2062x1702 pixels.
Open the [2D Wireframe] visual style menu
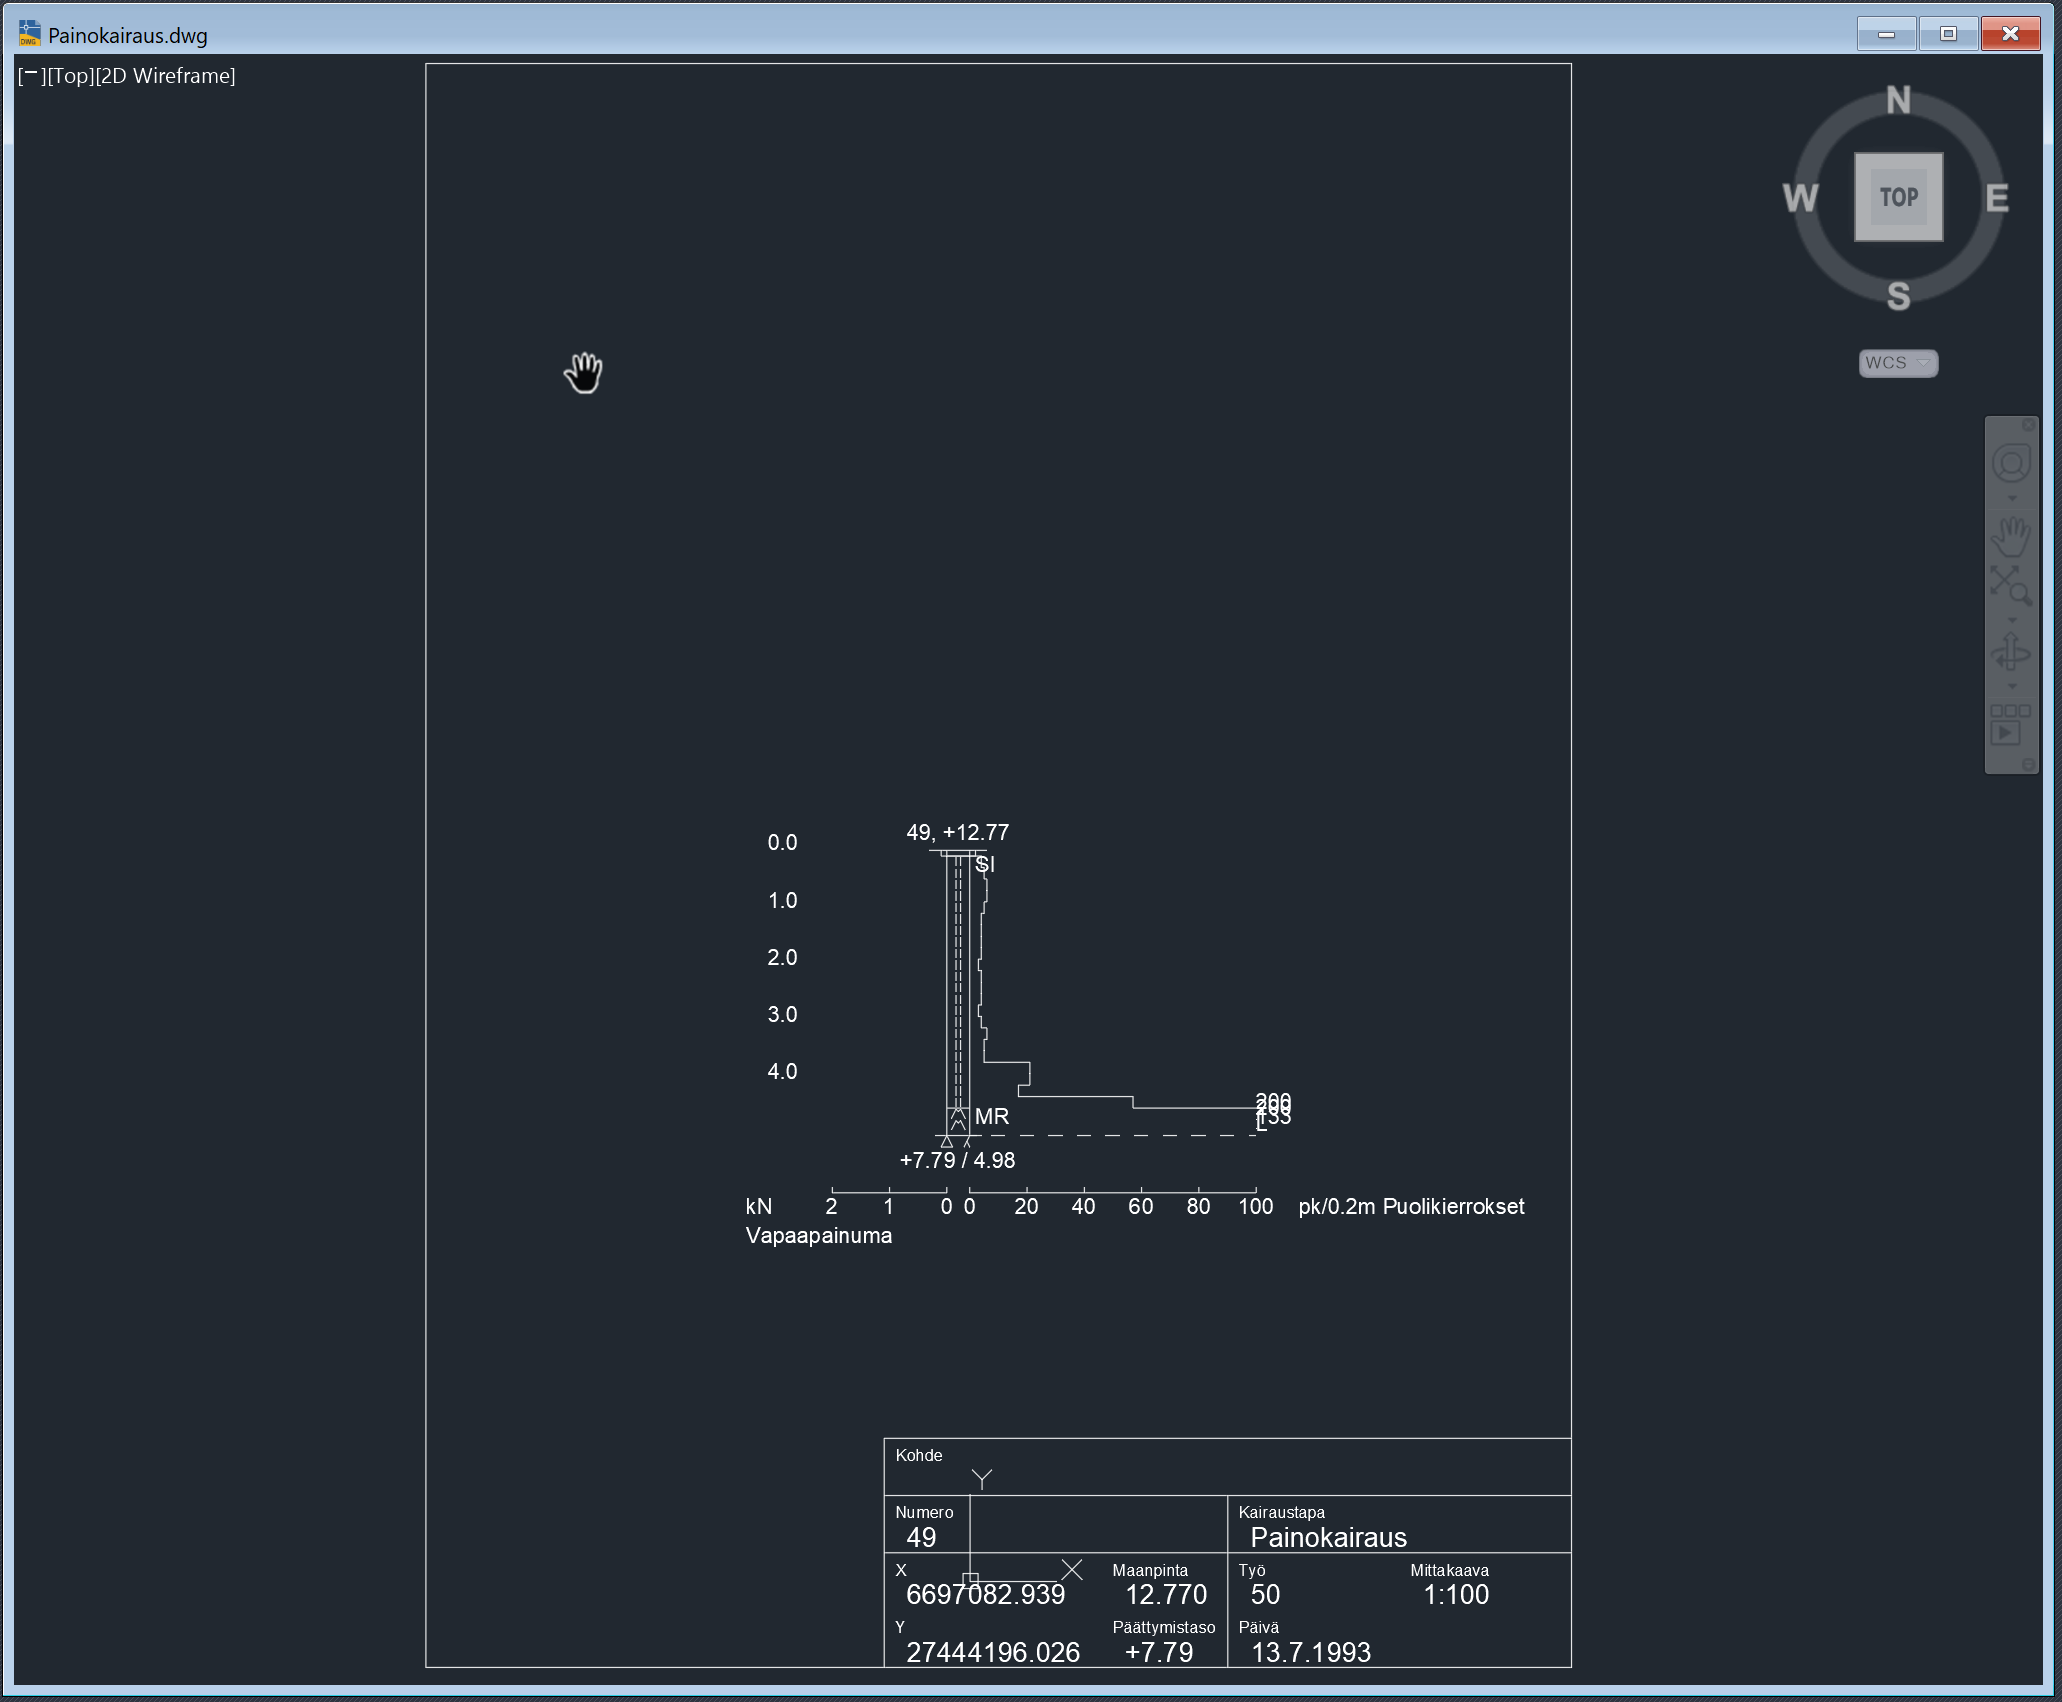point(165,76)
